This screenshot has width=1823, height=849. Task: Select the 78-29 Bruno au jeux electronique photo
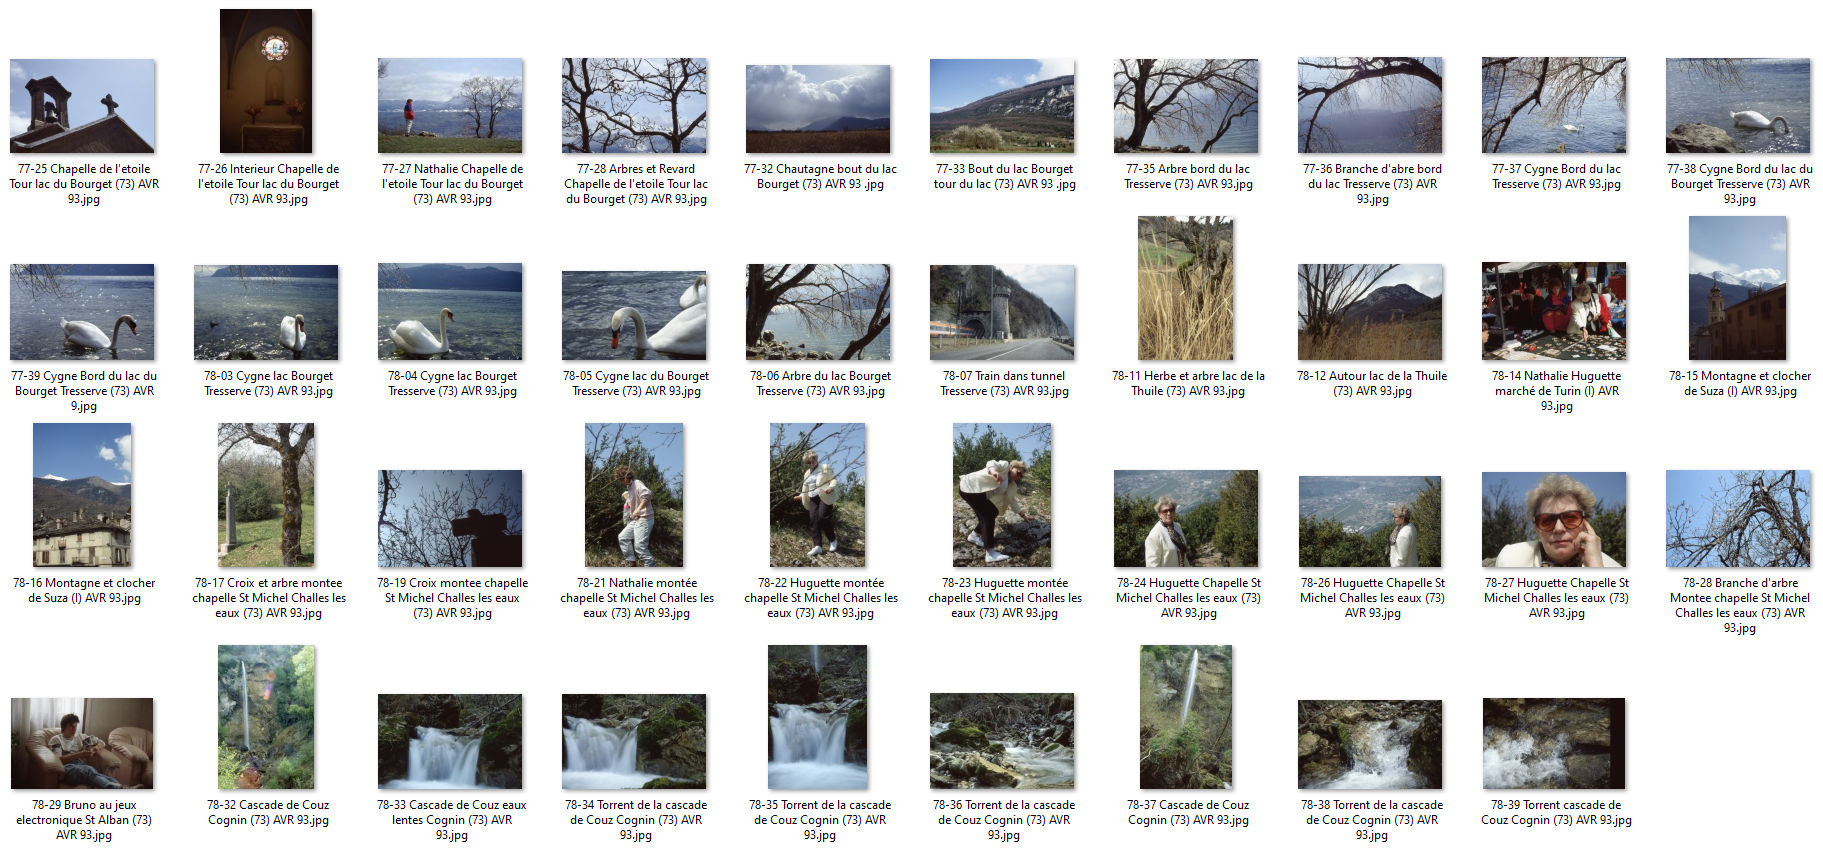click(x=82, y=743)
